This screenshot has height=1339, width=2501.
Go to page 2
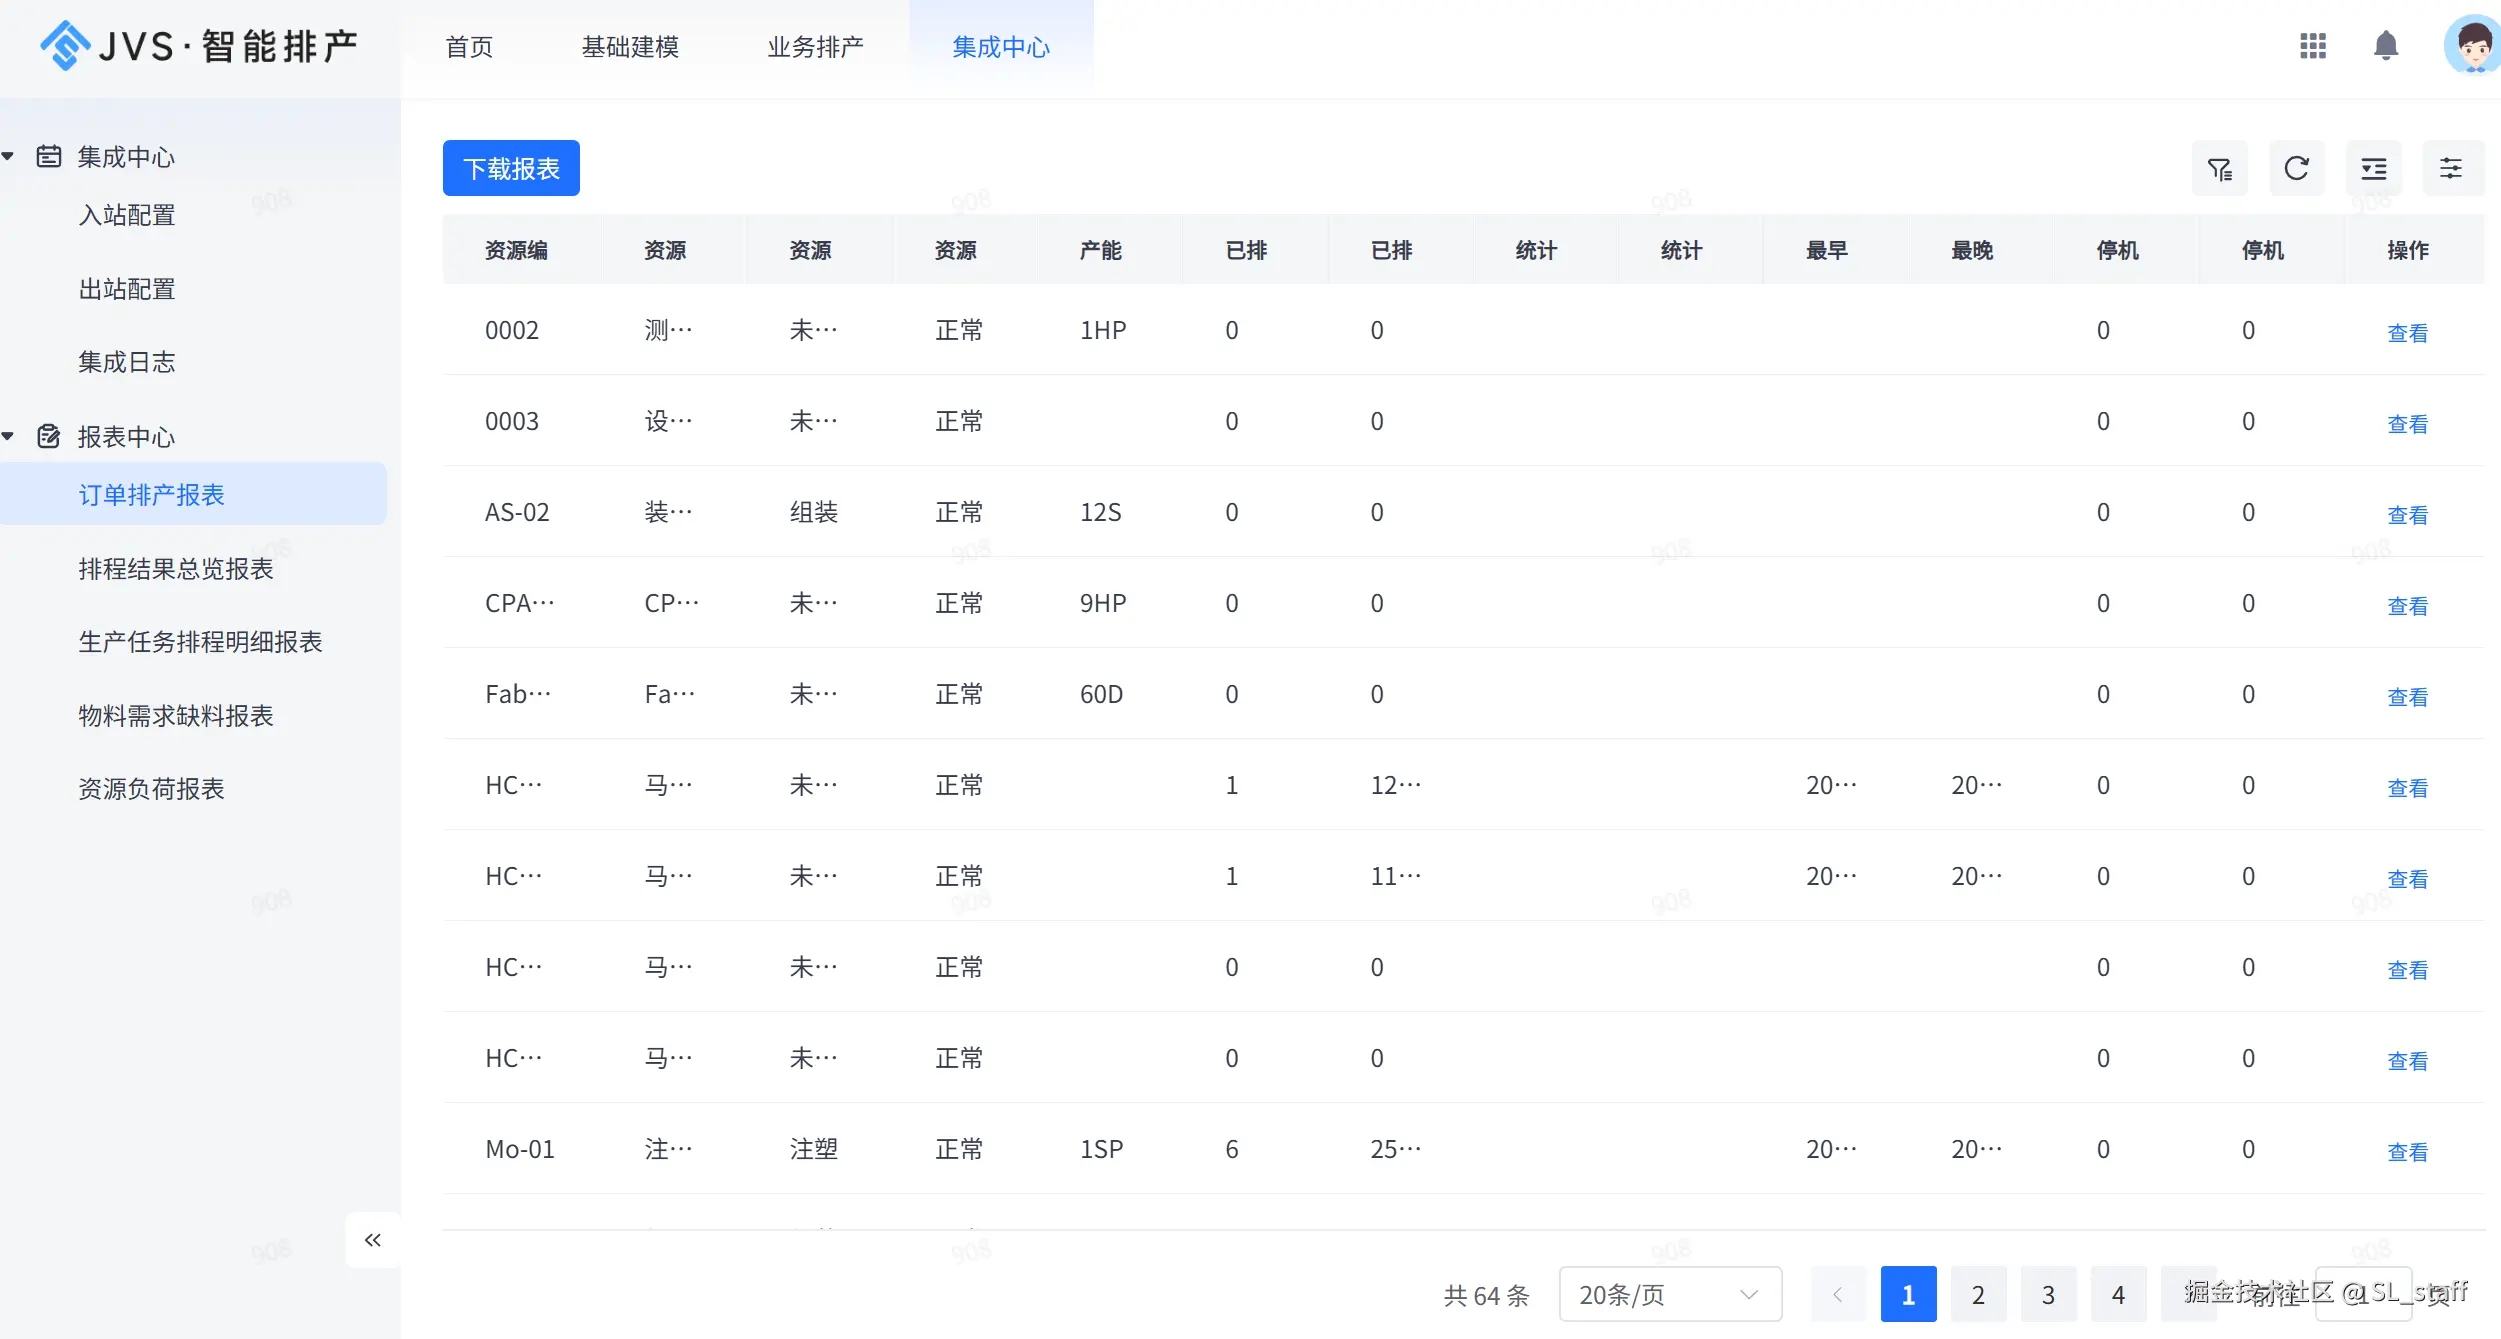(x=1978, y=1294)
